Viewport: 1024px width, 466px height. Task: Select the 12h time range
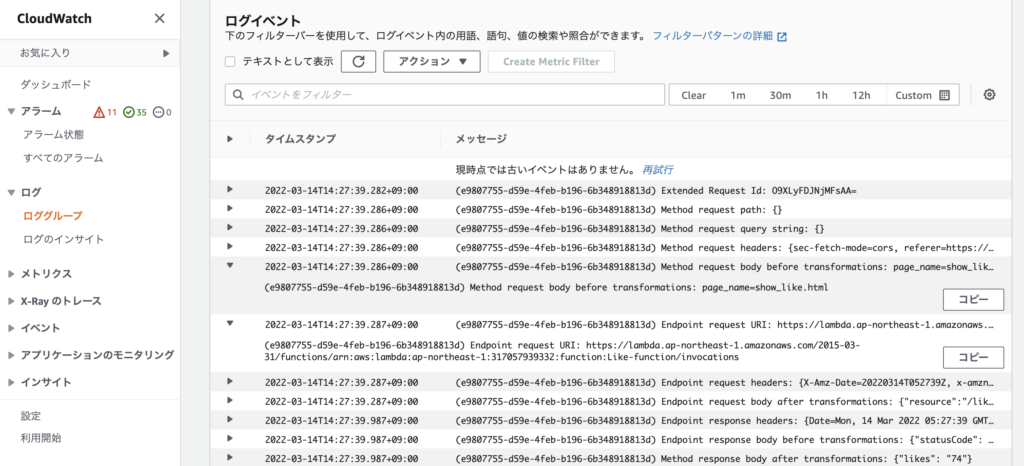861,95
